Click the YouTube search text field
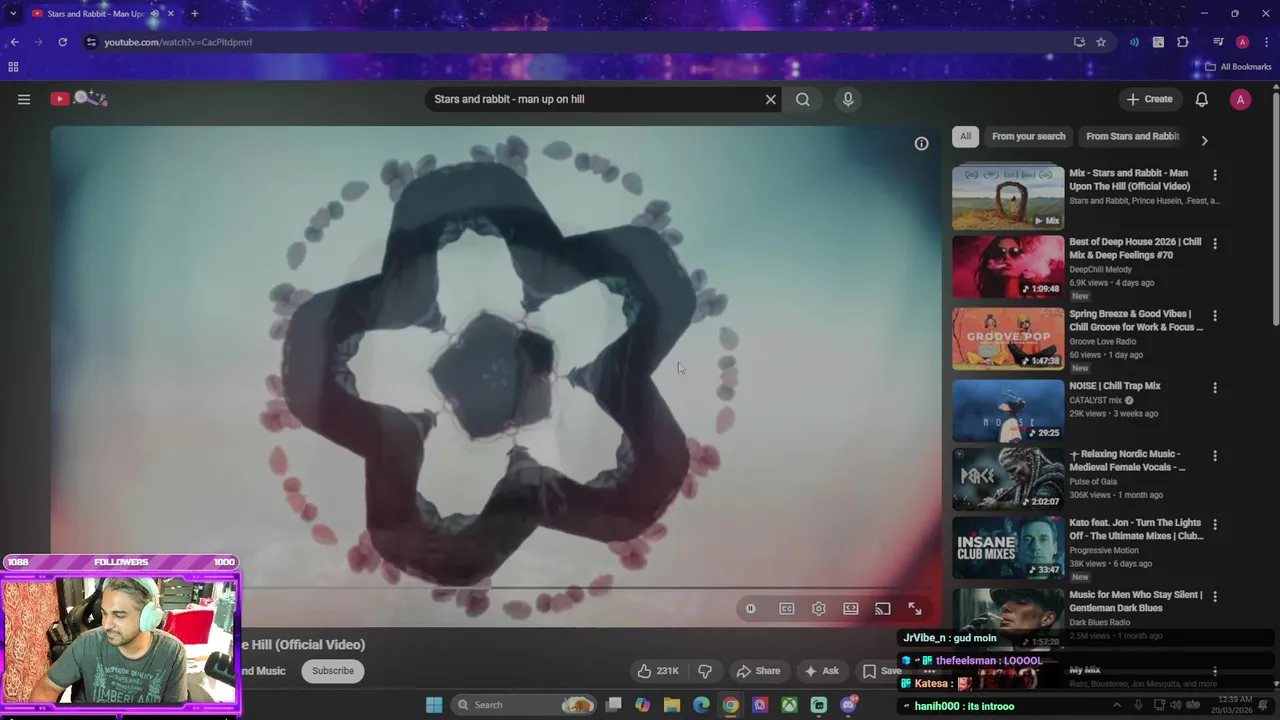The width and height of the screenshot is (1280, 720). [594, 99]
